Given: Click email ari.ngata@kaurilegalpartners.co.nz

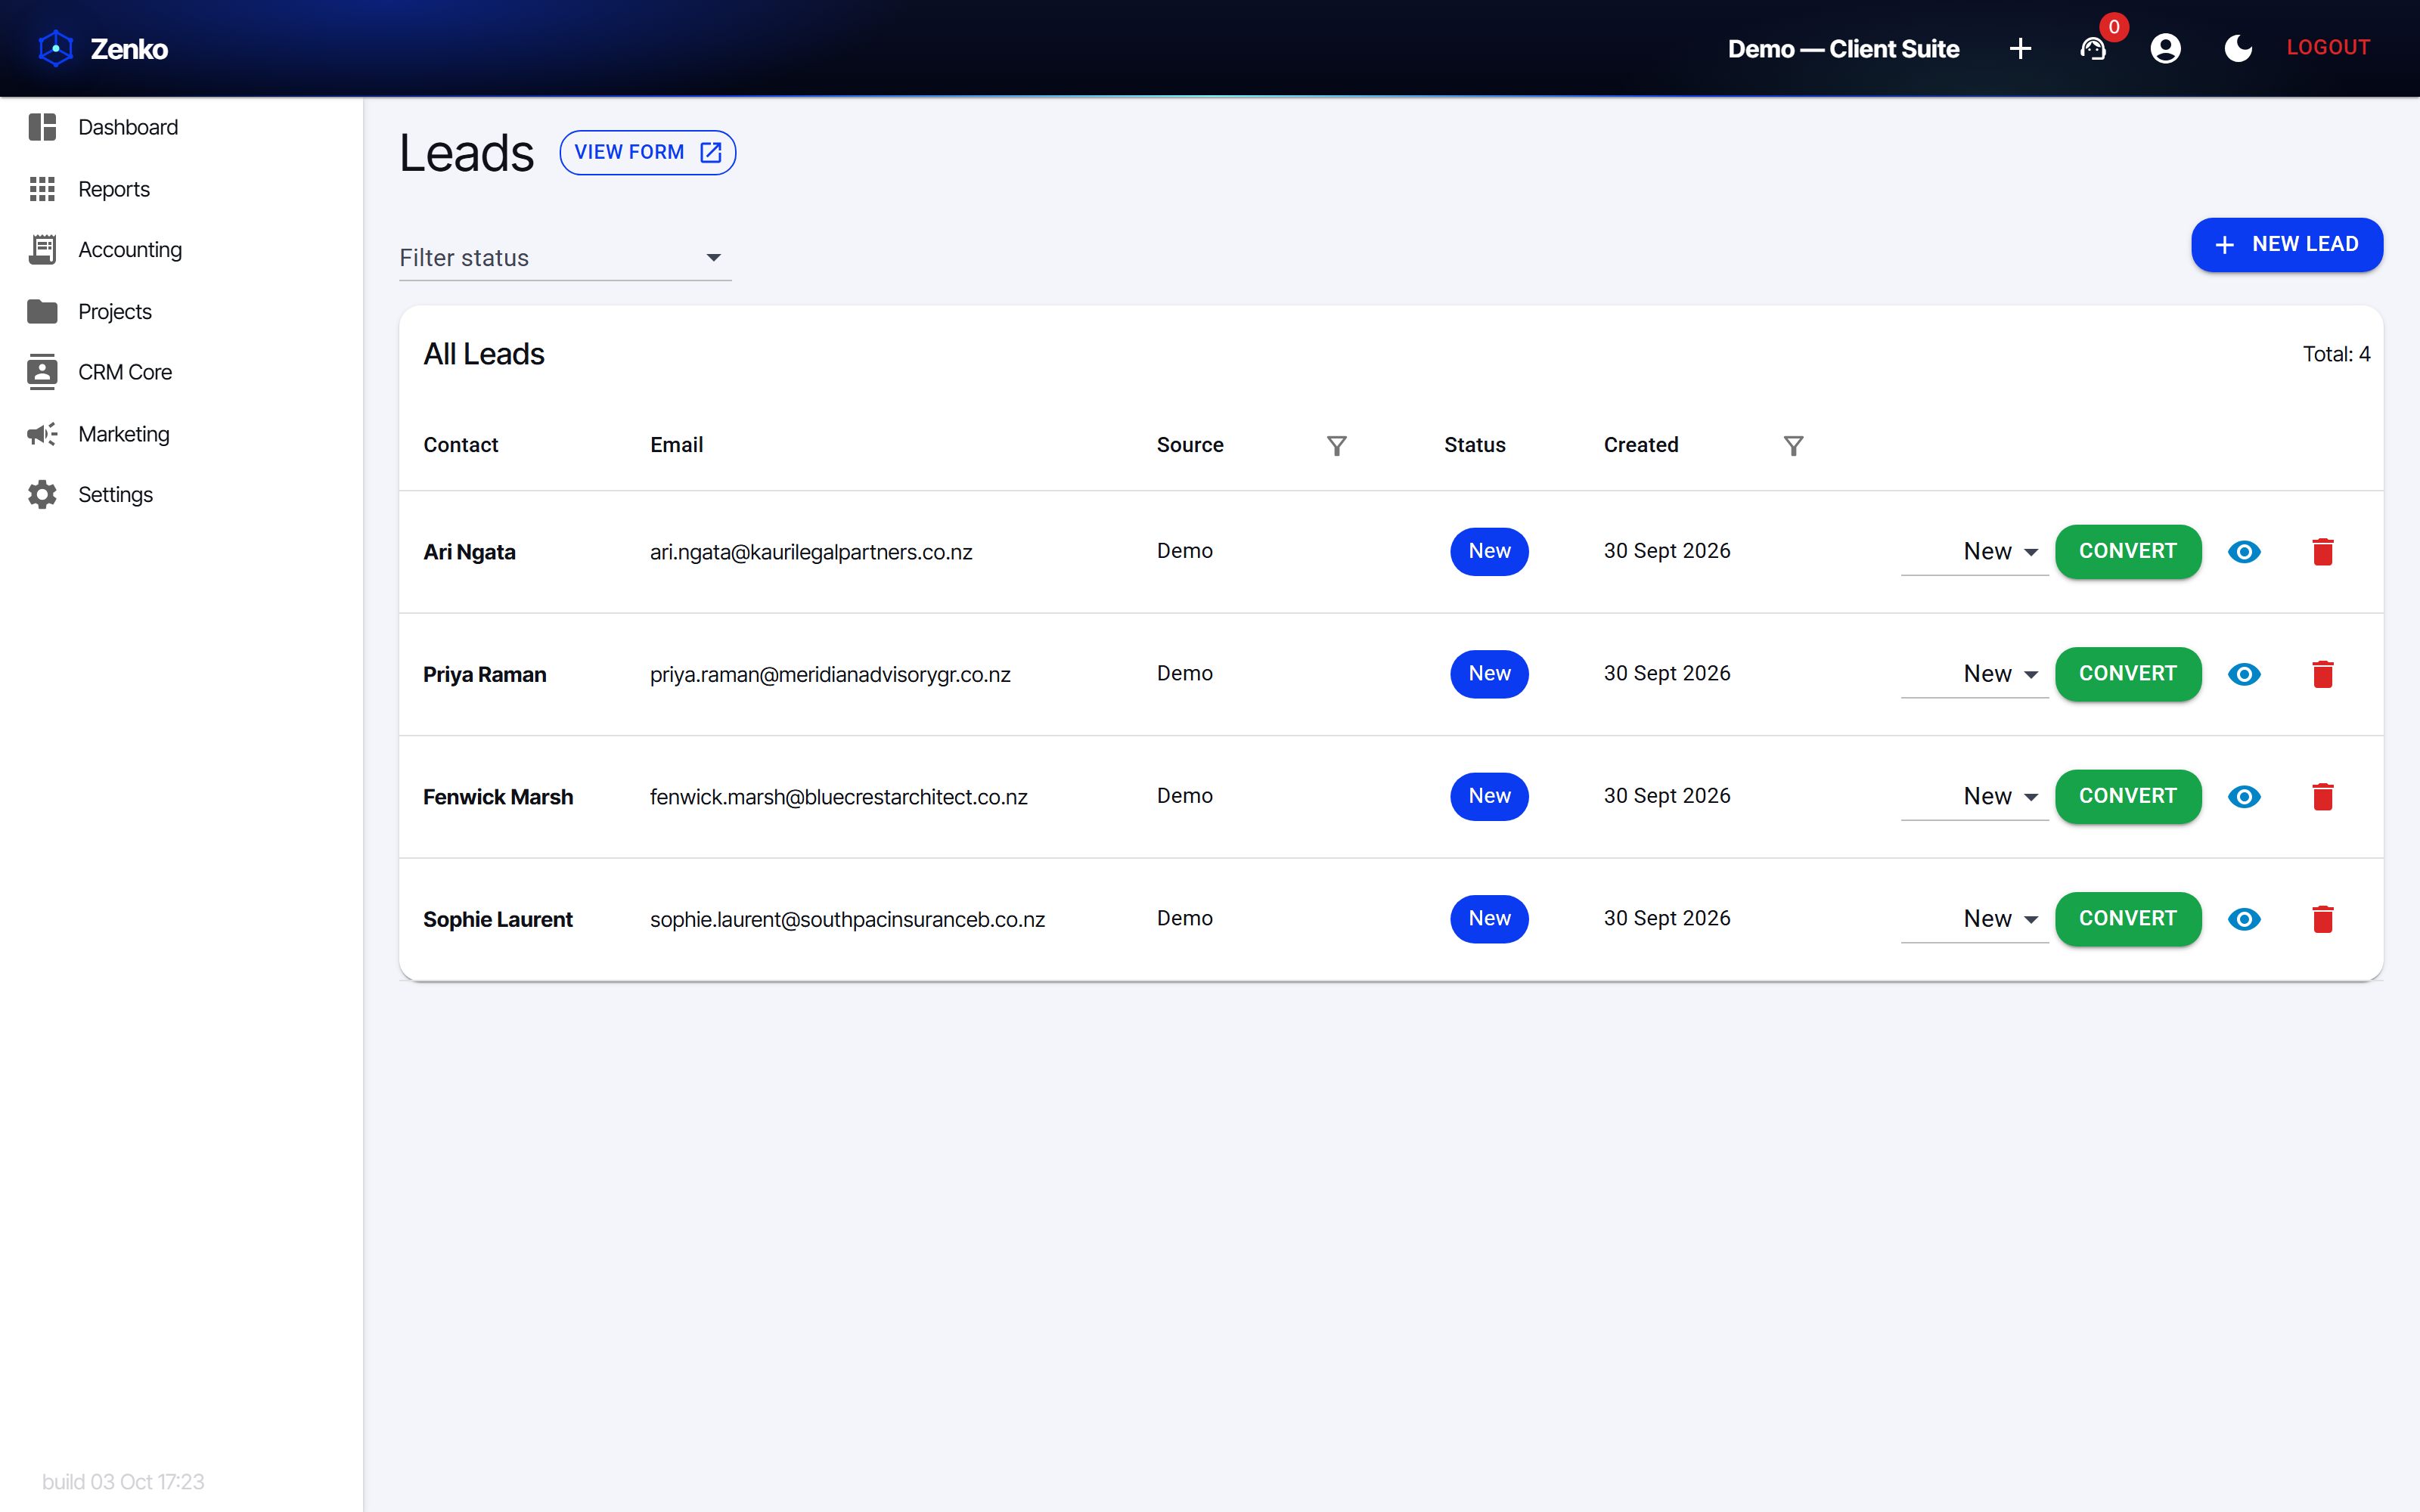Looking at the screenshot, I should tap(811, 552).
